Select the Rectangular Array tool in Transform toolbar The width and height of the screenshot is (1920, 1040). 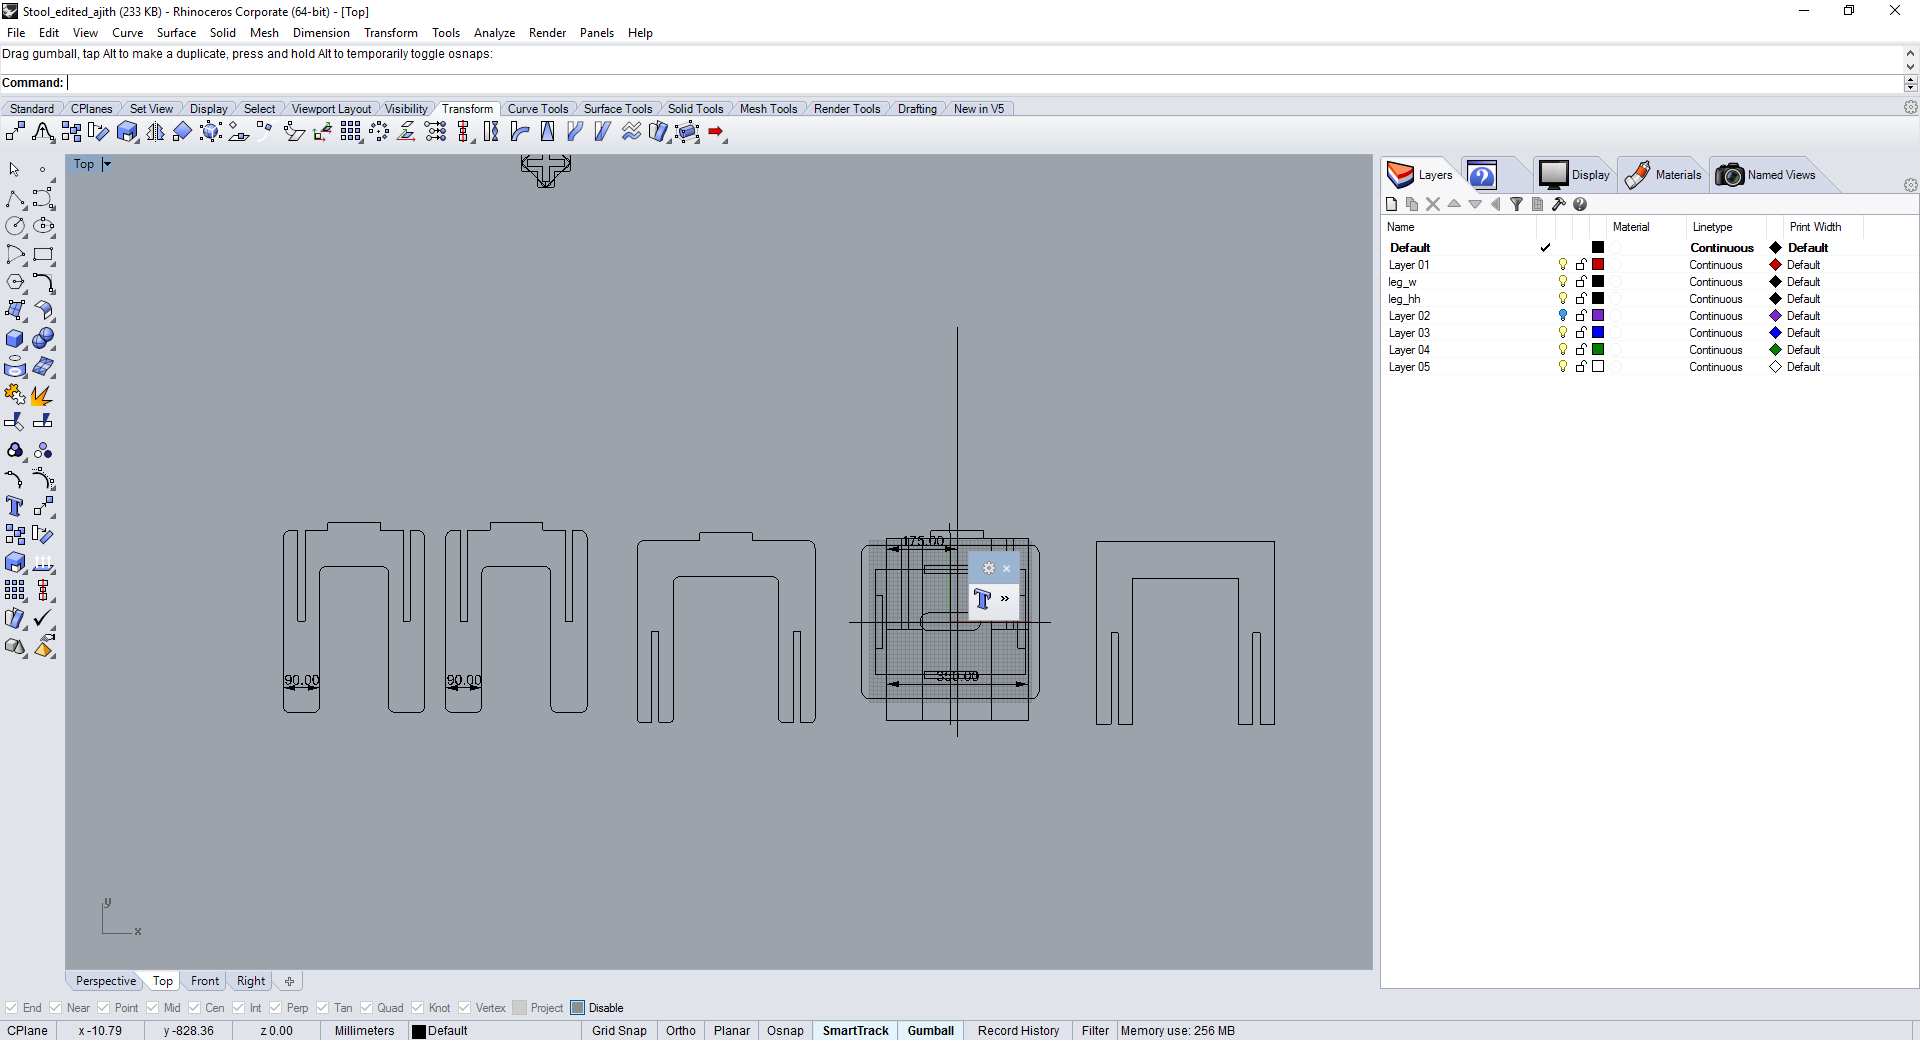click(351, 132)
